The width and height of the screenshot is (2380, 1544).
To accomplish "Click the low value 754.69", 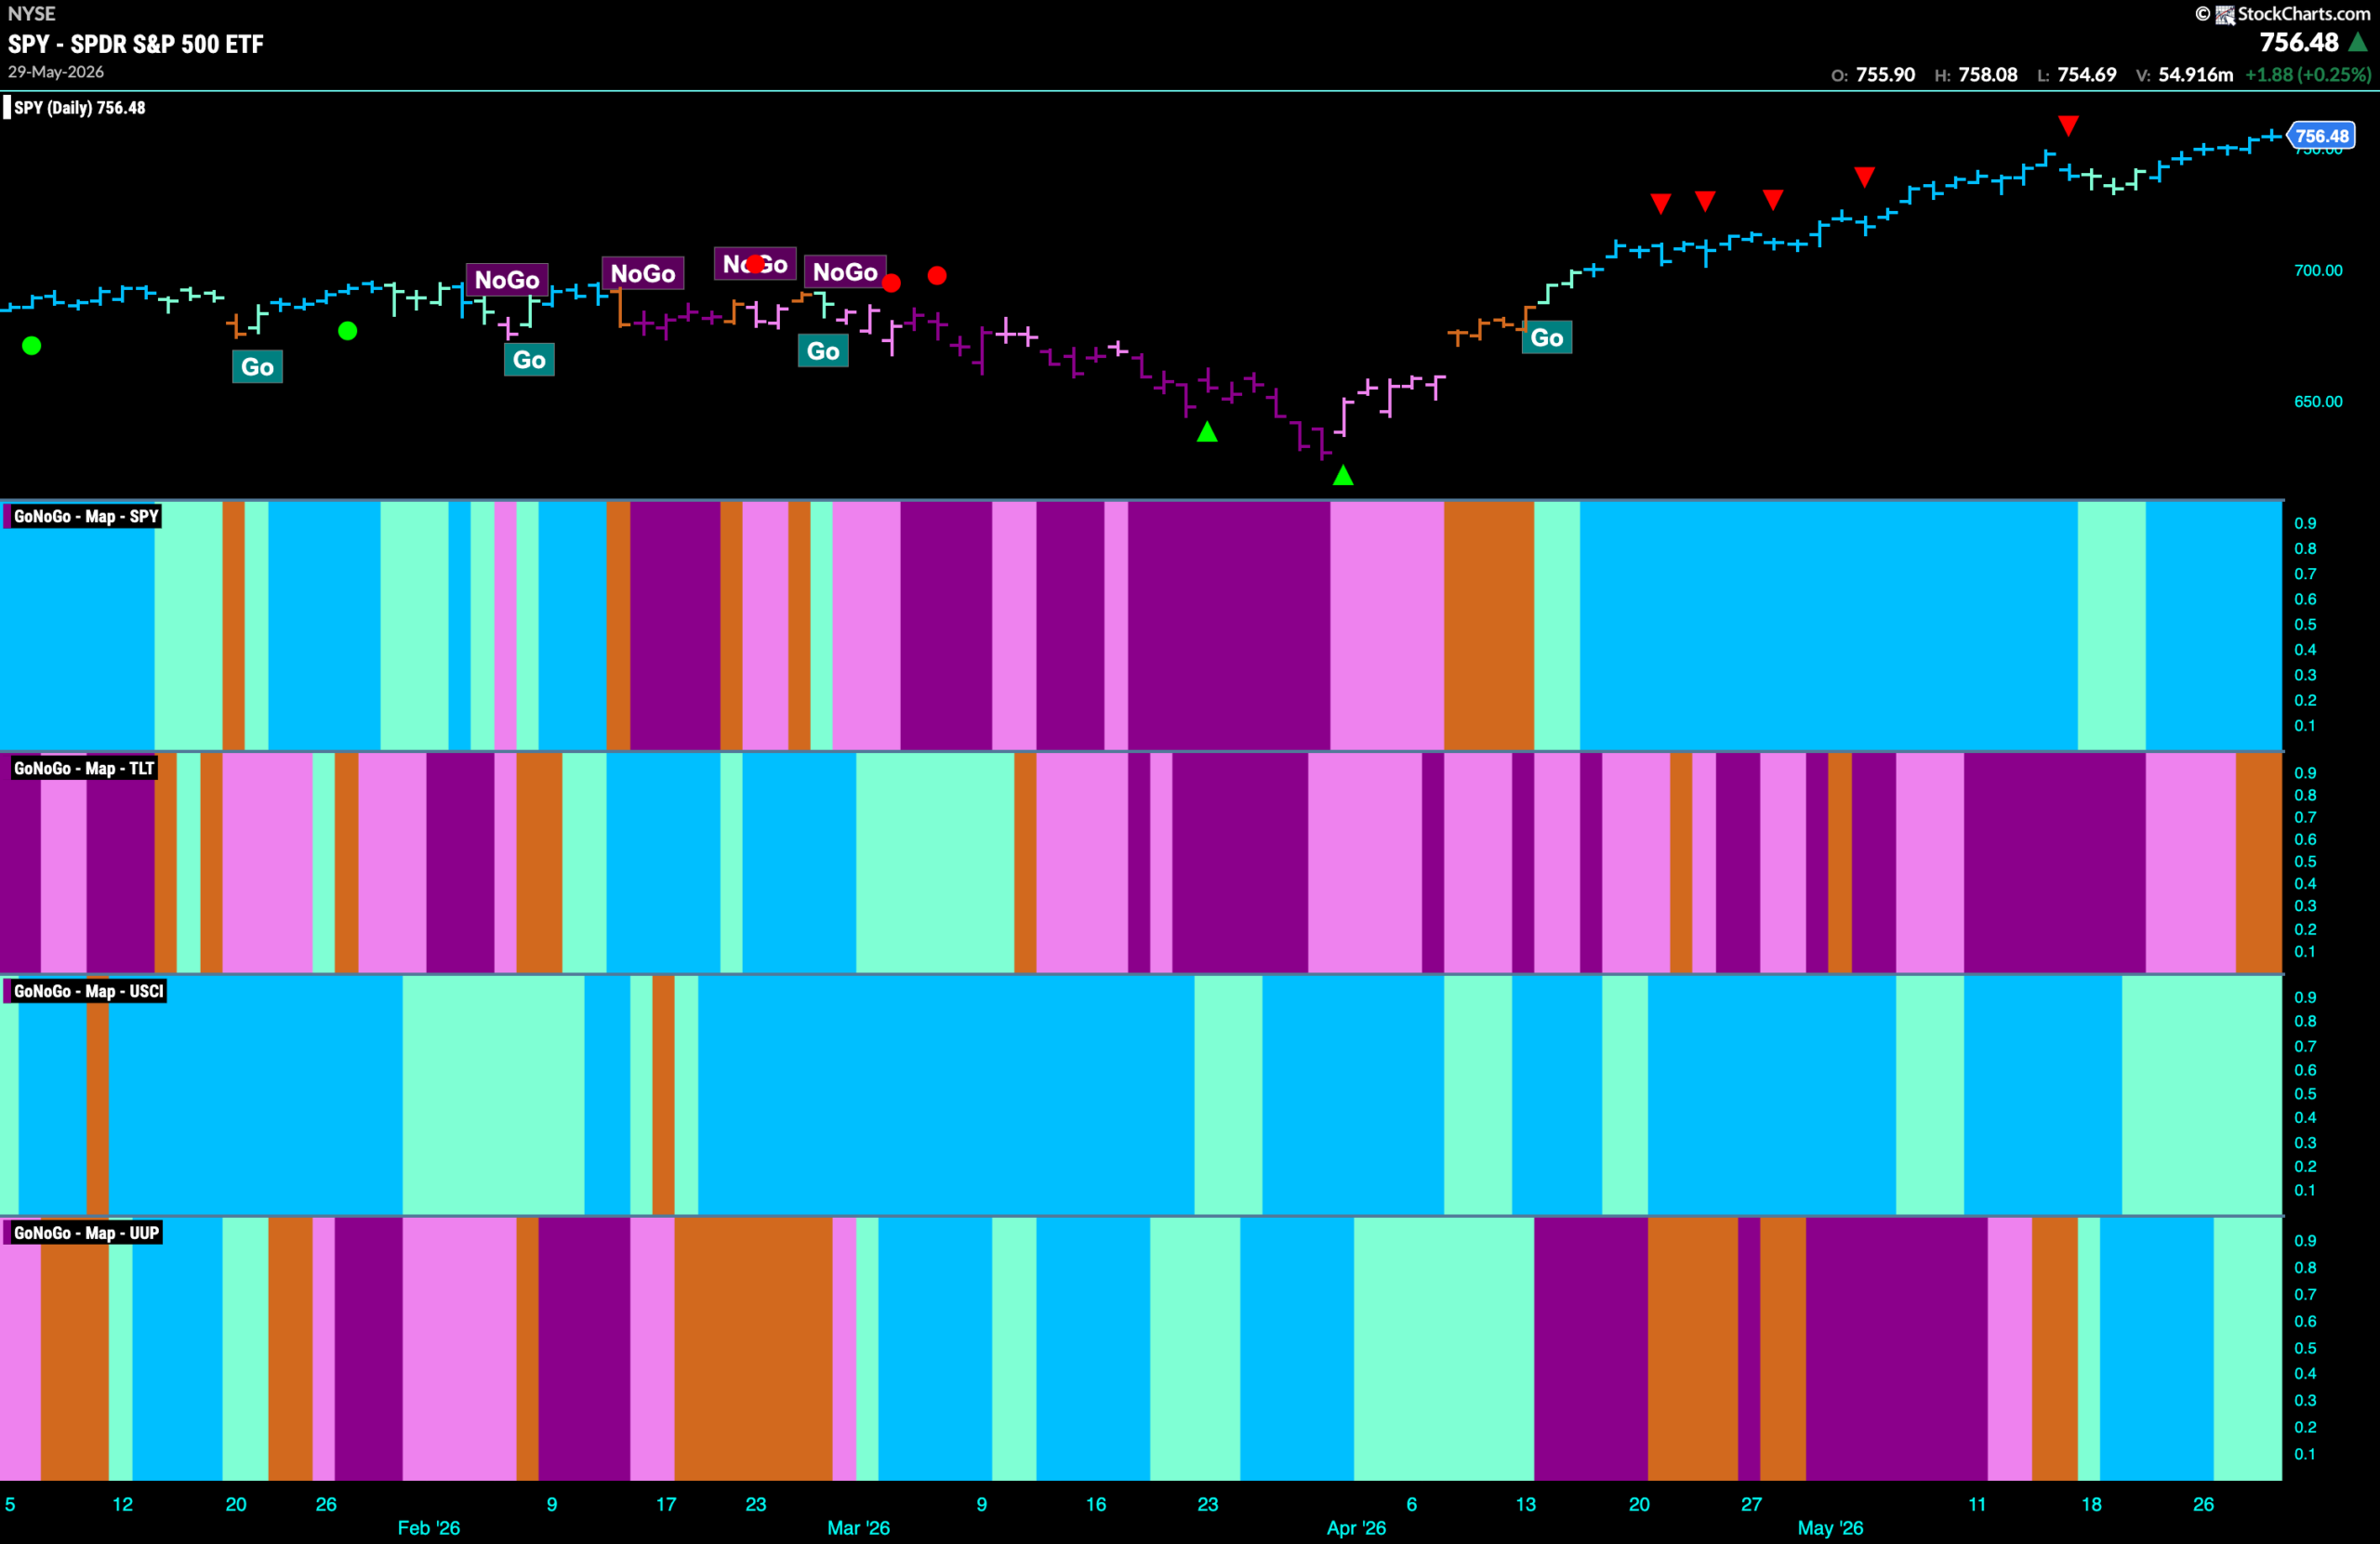I will point(2086,75).
